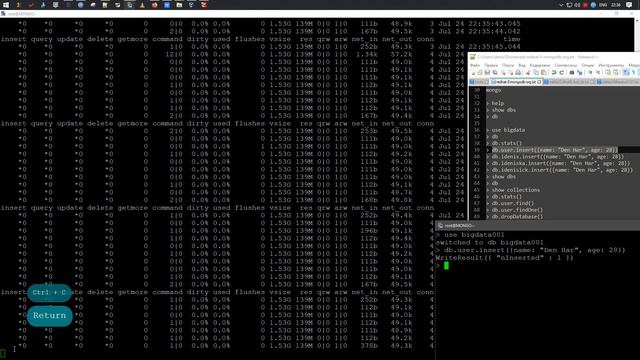The height and width of the screenshot is (360, 640).
Task: Switch the ENG input language indicator
Action: coord(603,5)
